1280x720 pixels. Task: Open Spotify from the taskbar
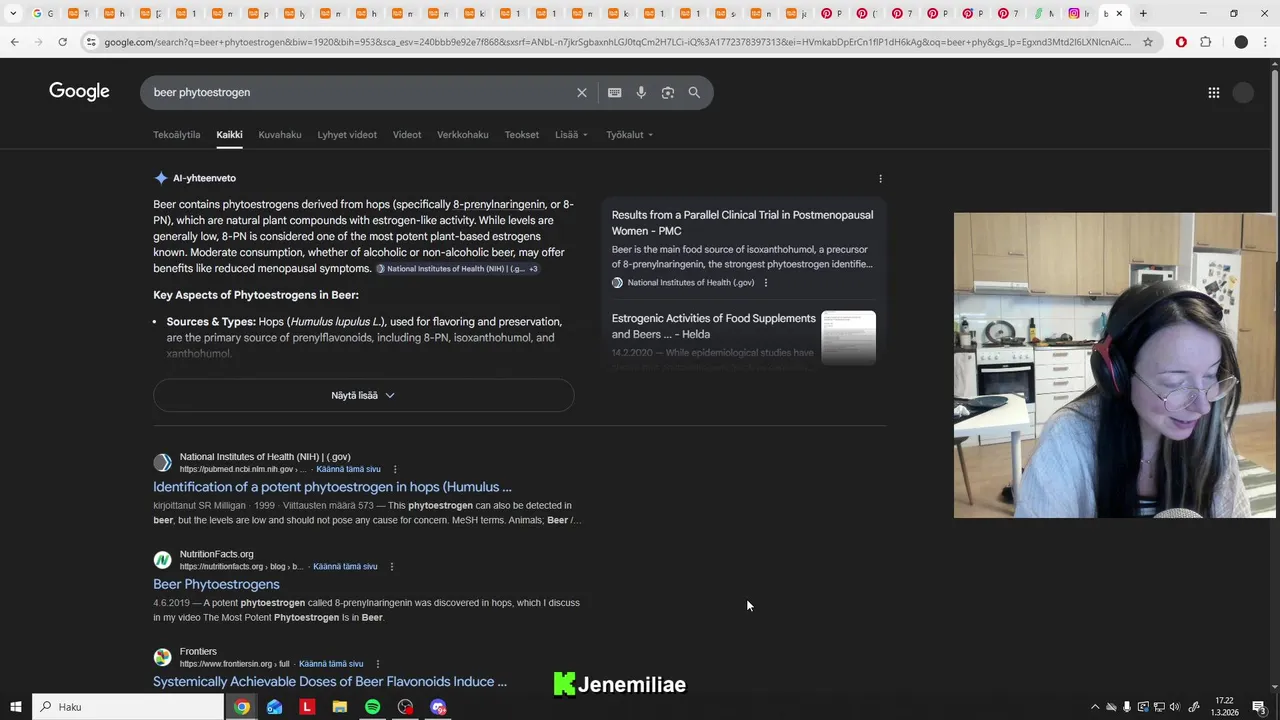click(x=372, y=707)
